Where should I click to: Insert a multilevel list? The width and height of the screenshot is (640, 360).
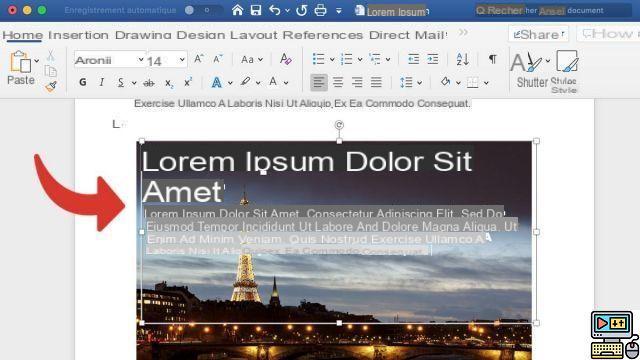point(375,60)
